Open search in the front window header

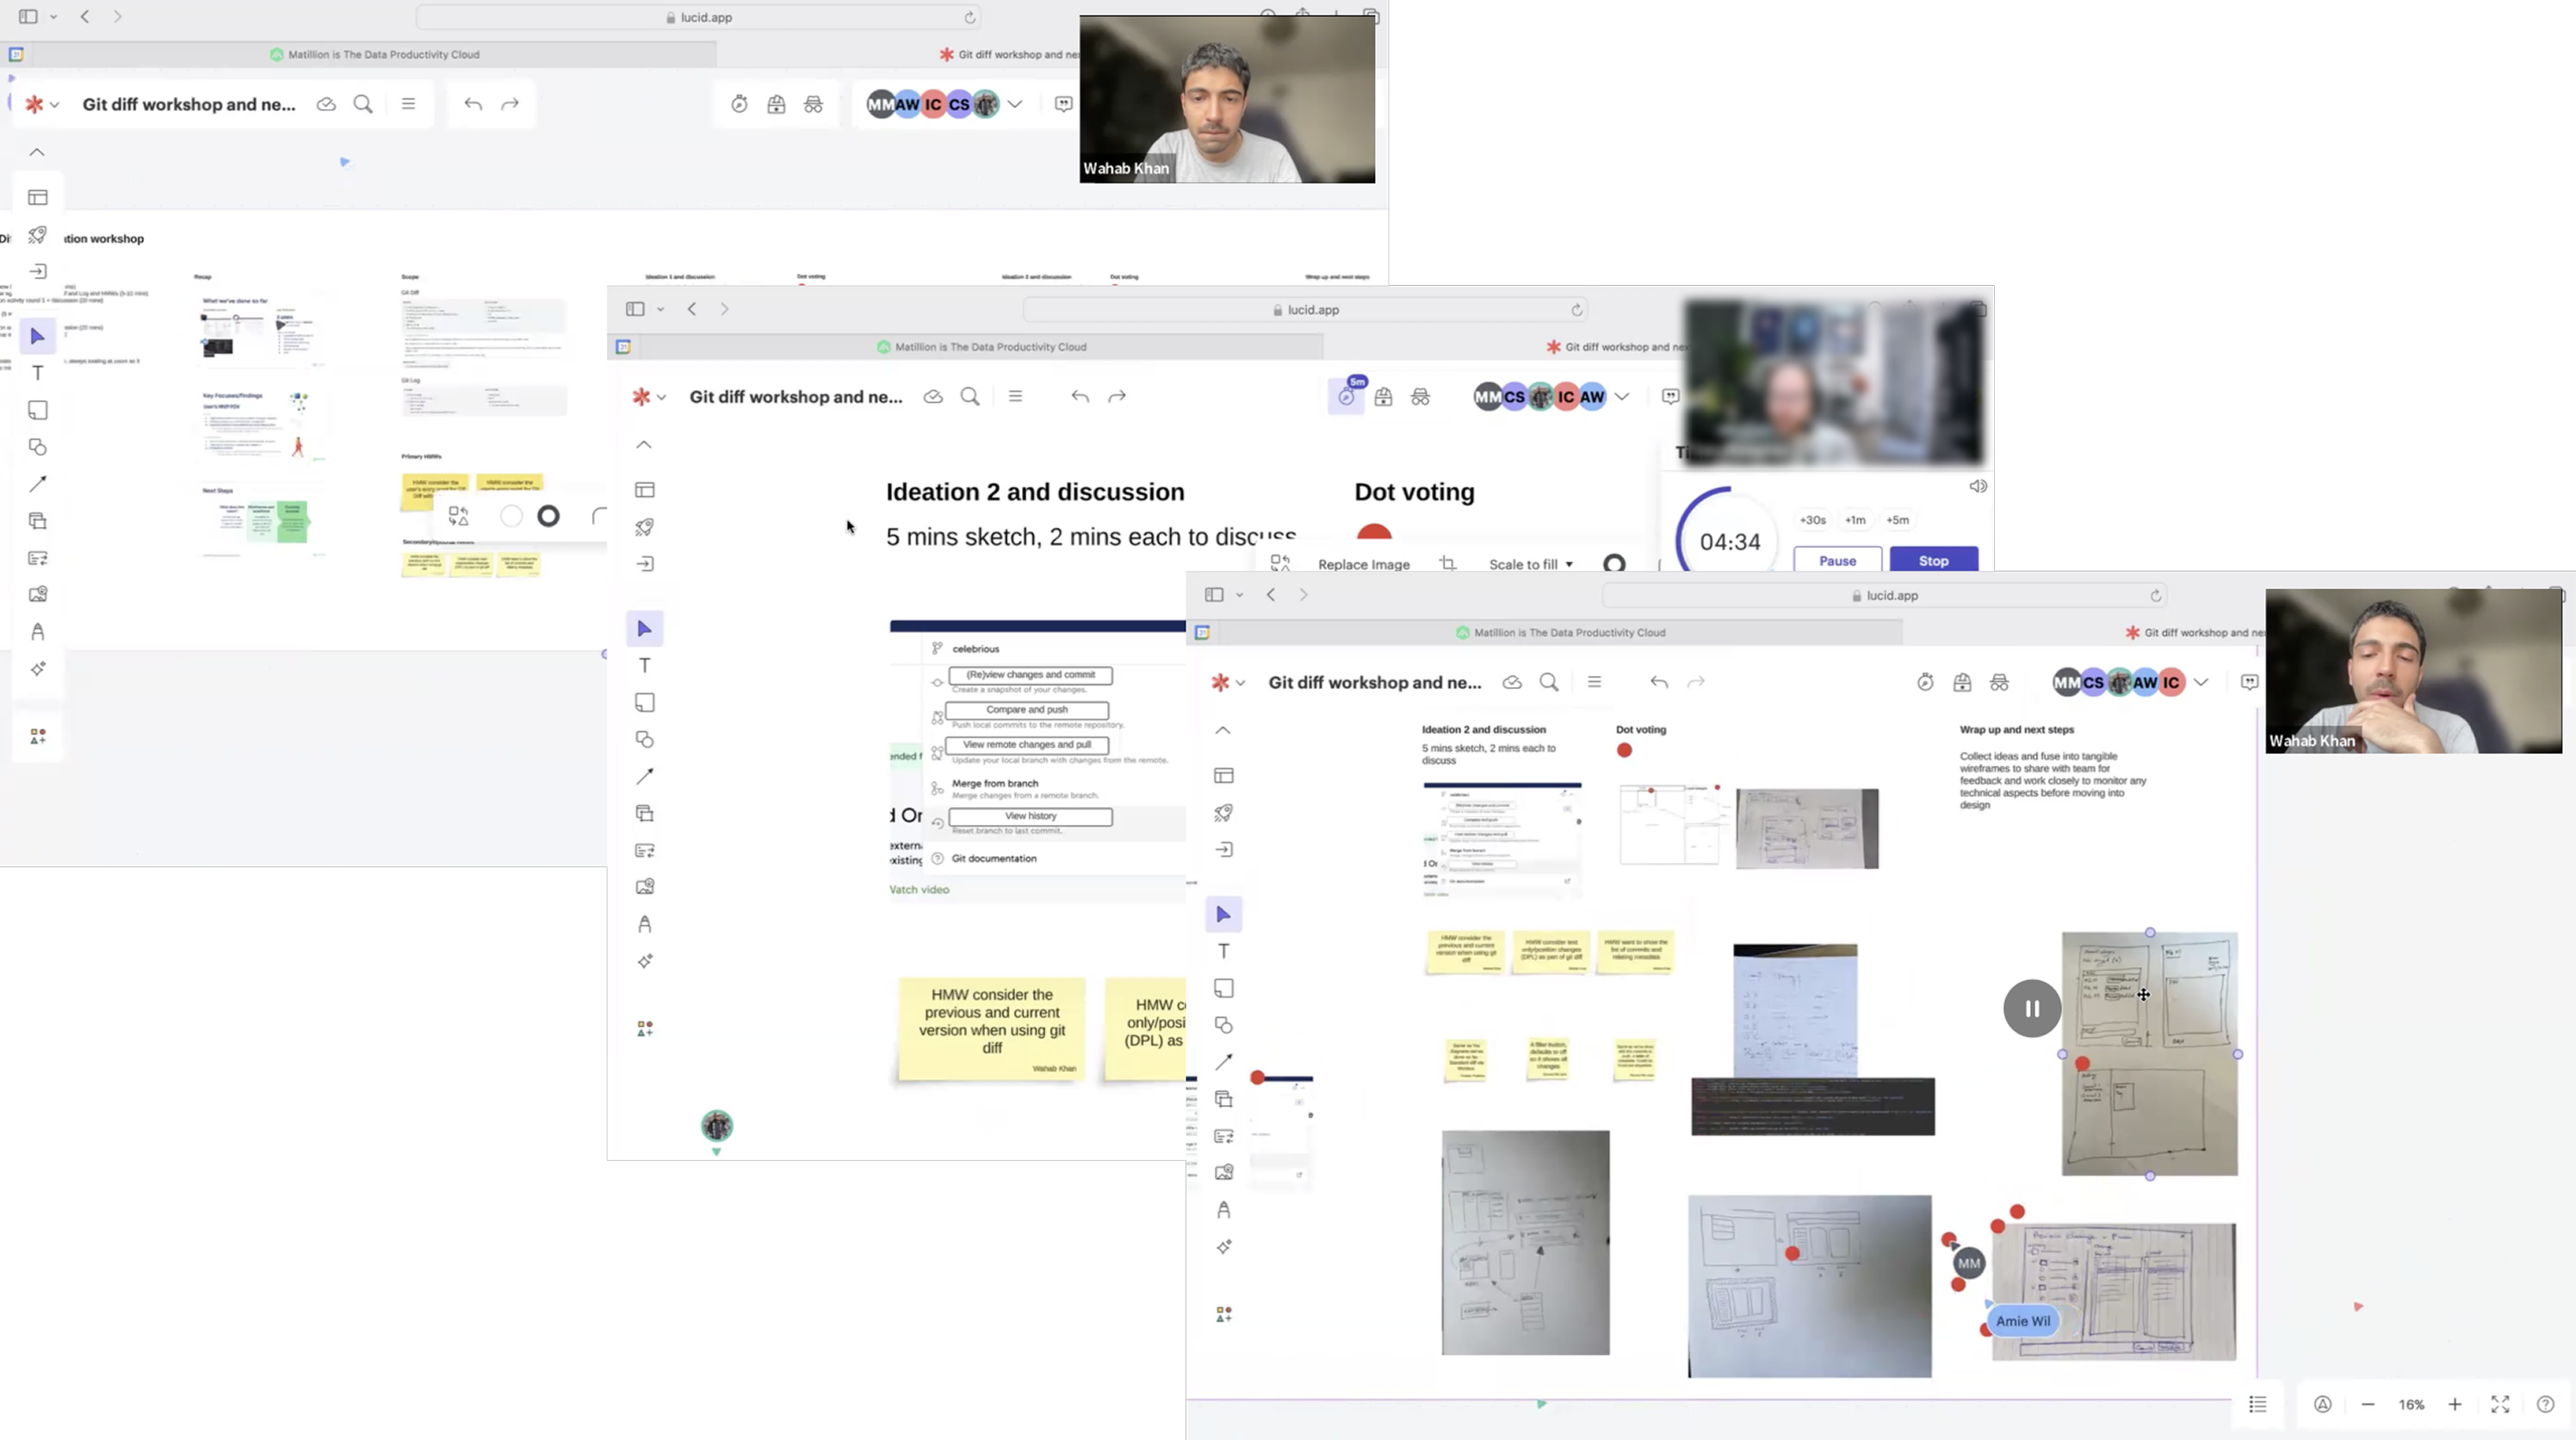(x=1549, y=682)
